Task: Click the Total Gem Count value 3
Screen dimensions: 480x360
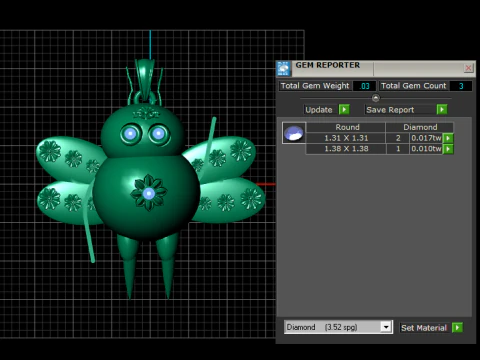Action: pyautogui.click(x=461, y=86)
